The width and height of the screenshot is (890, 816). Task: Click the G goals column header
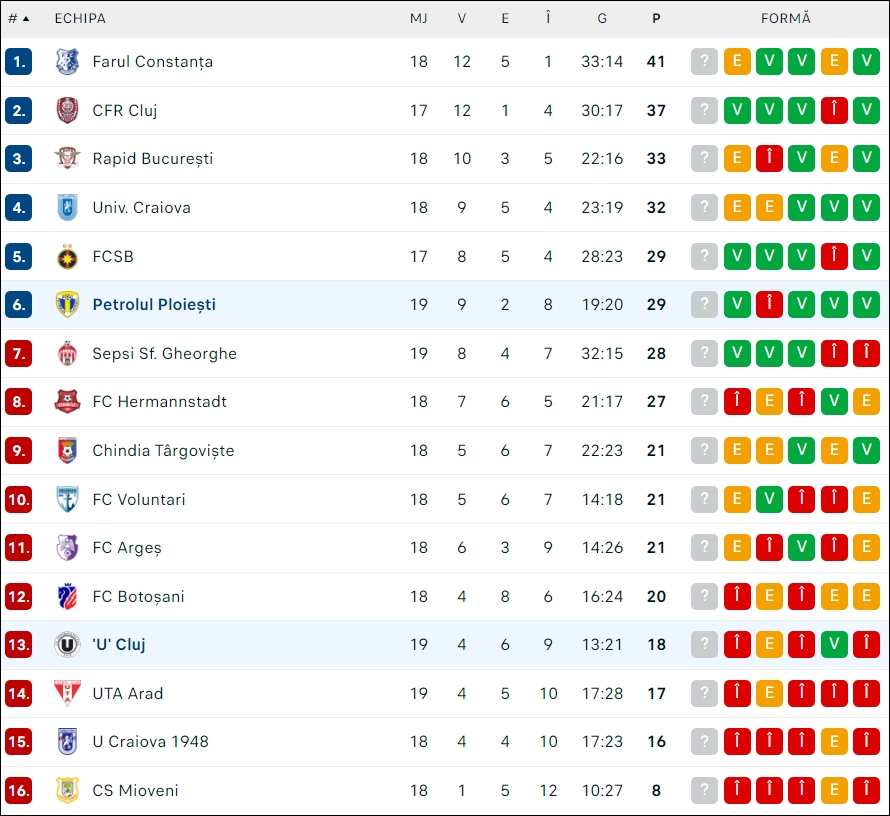coord(602,18)
